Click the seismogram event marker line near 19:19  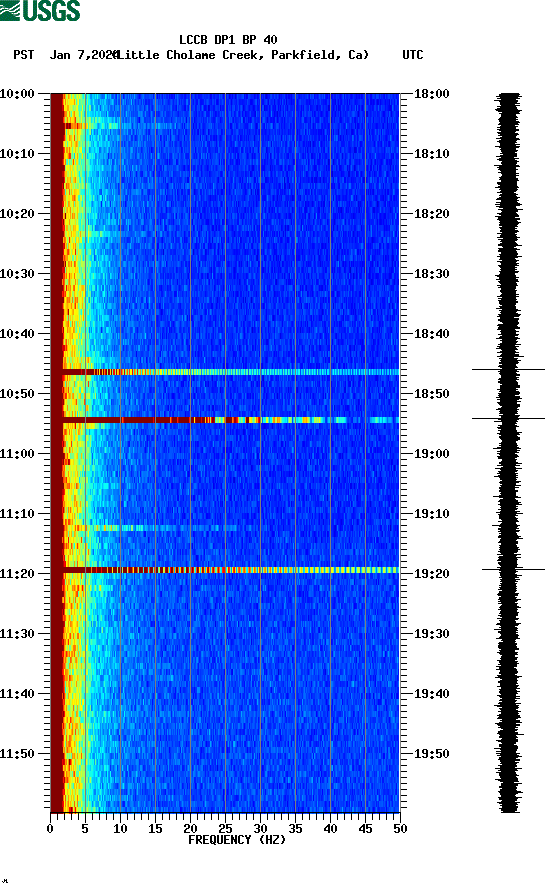point(513,569)
